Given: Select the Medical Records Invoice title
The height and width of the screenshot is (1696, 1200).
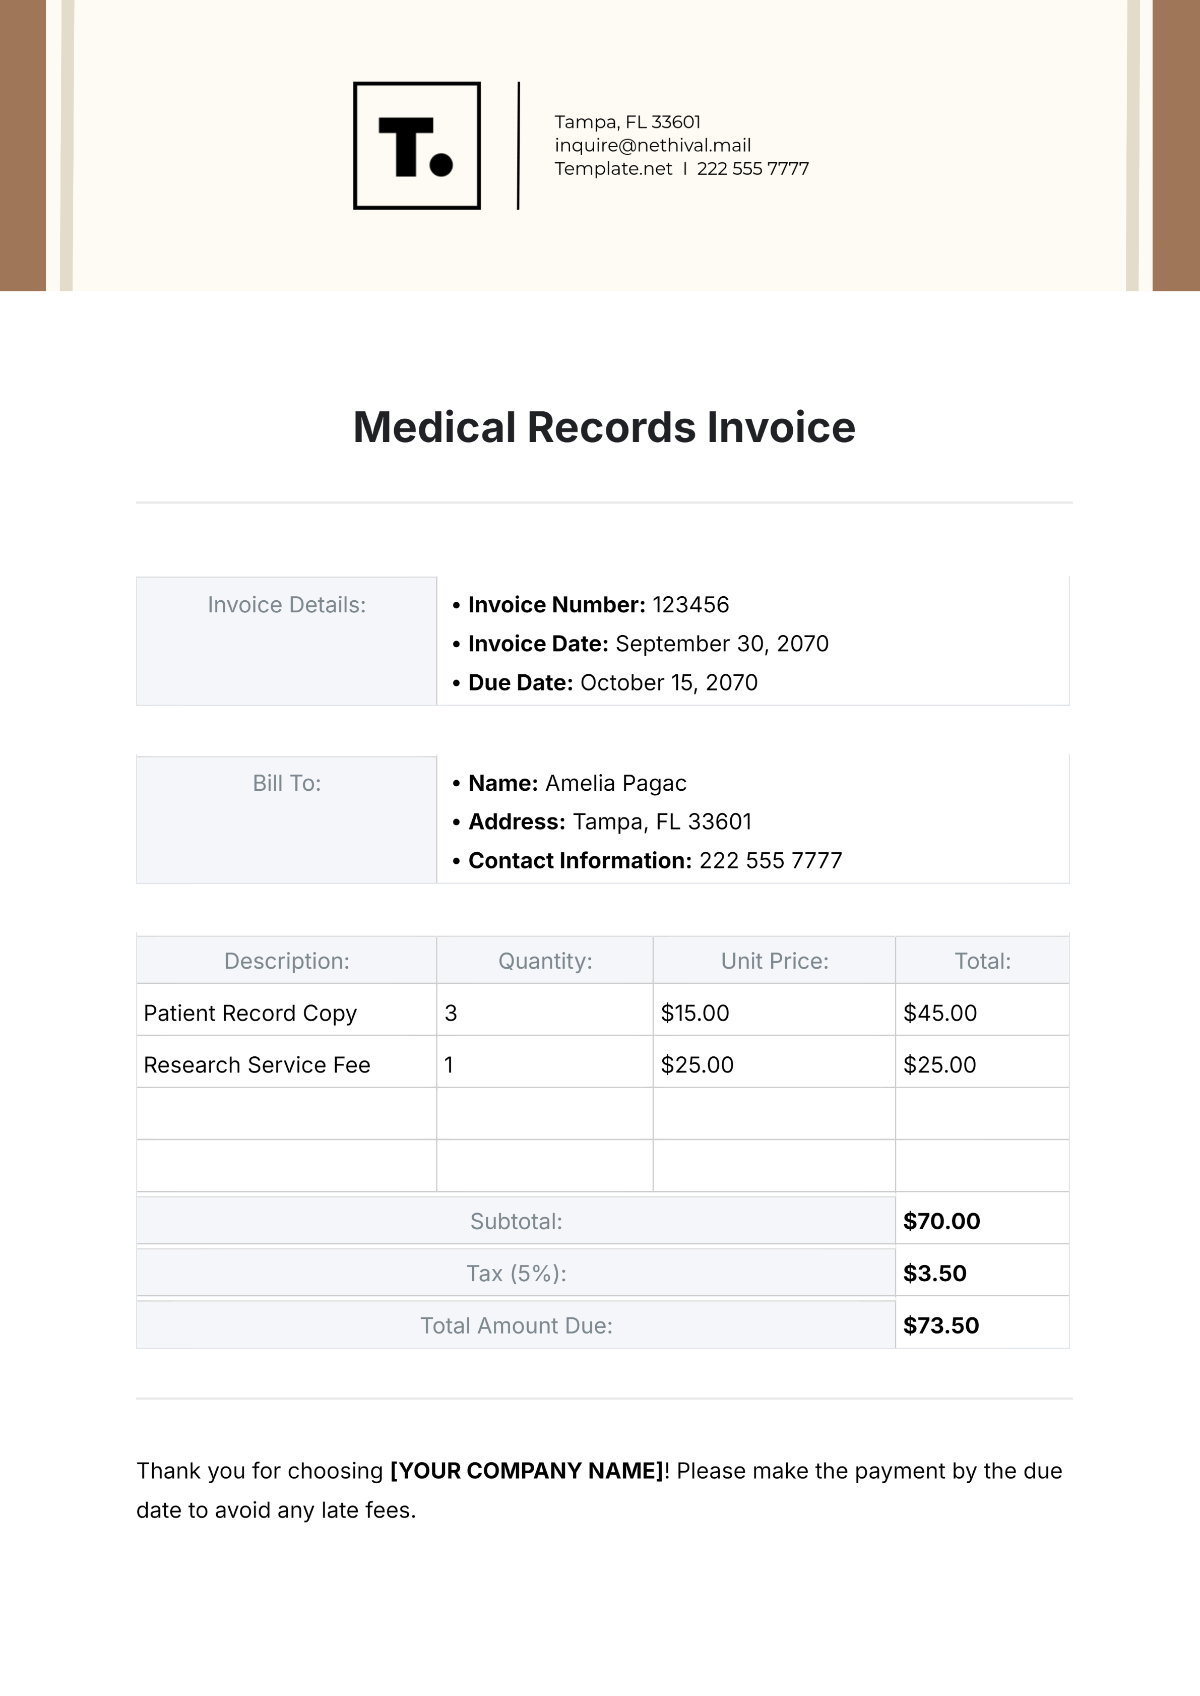Looking at the screenshot, I should pyautogui.click(x=604, y=428).
